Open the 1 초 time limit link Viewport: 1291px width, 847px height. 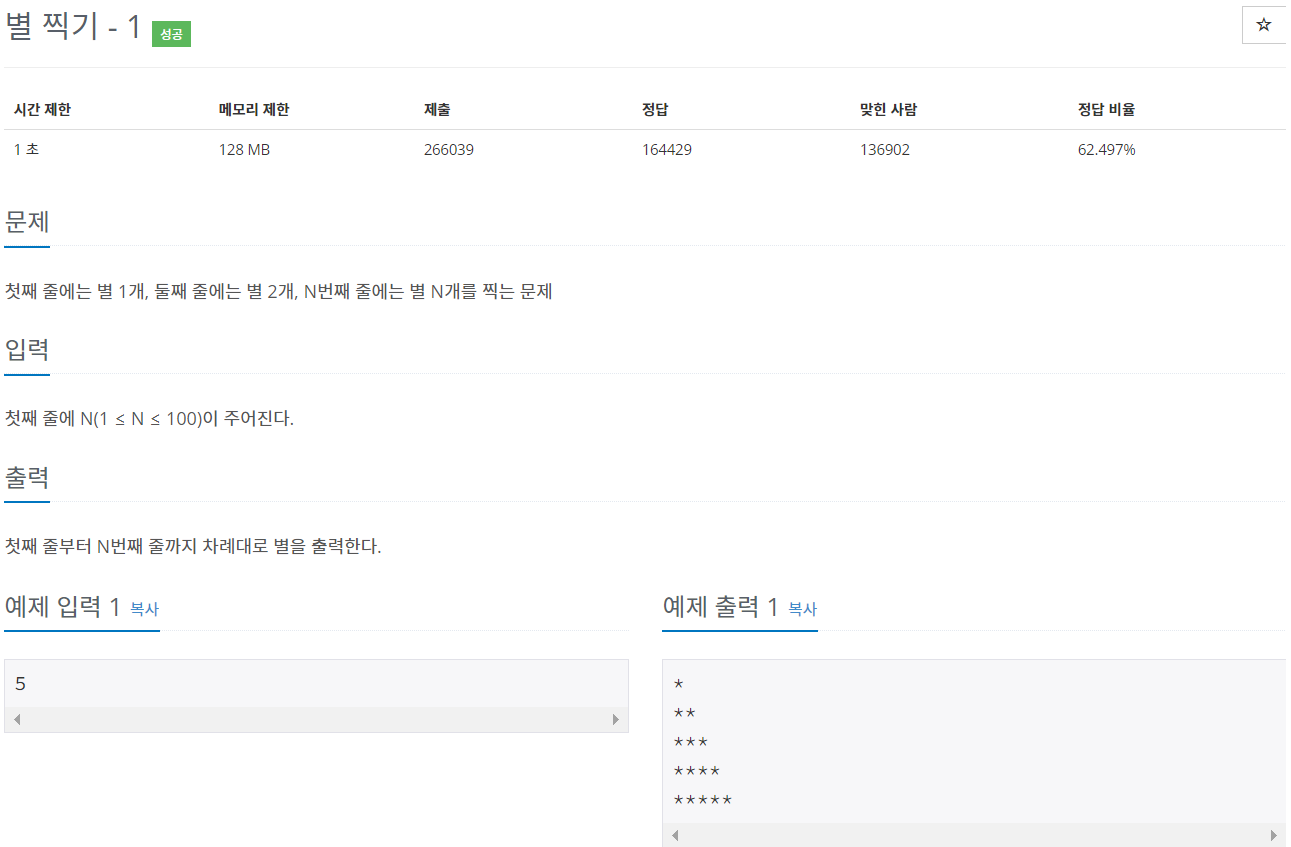pyautogui.click(x=24, y=148)
